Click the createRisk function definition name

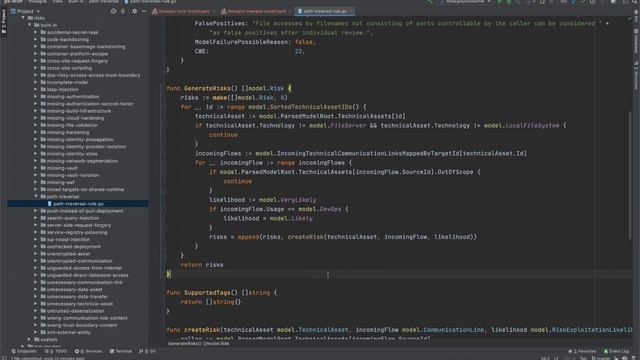202,329
